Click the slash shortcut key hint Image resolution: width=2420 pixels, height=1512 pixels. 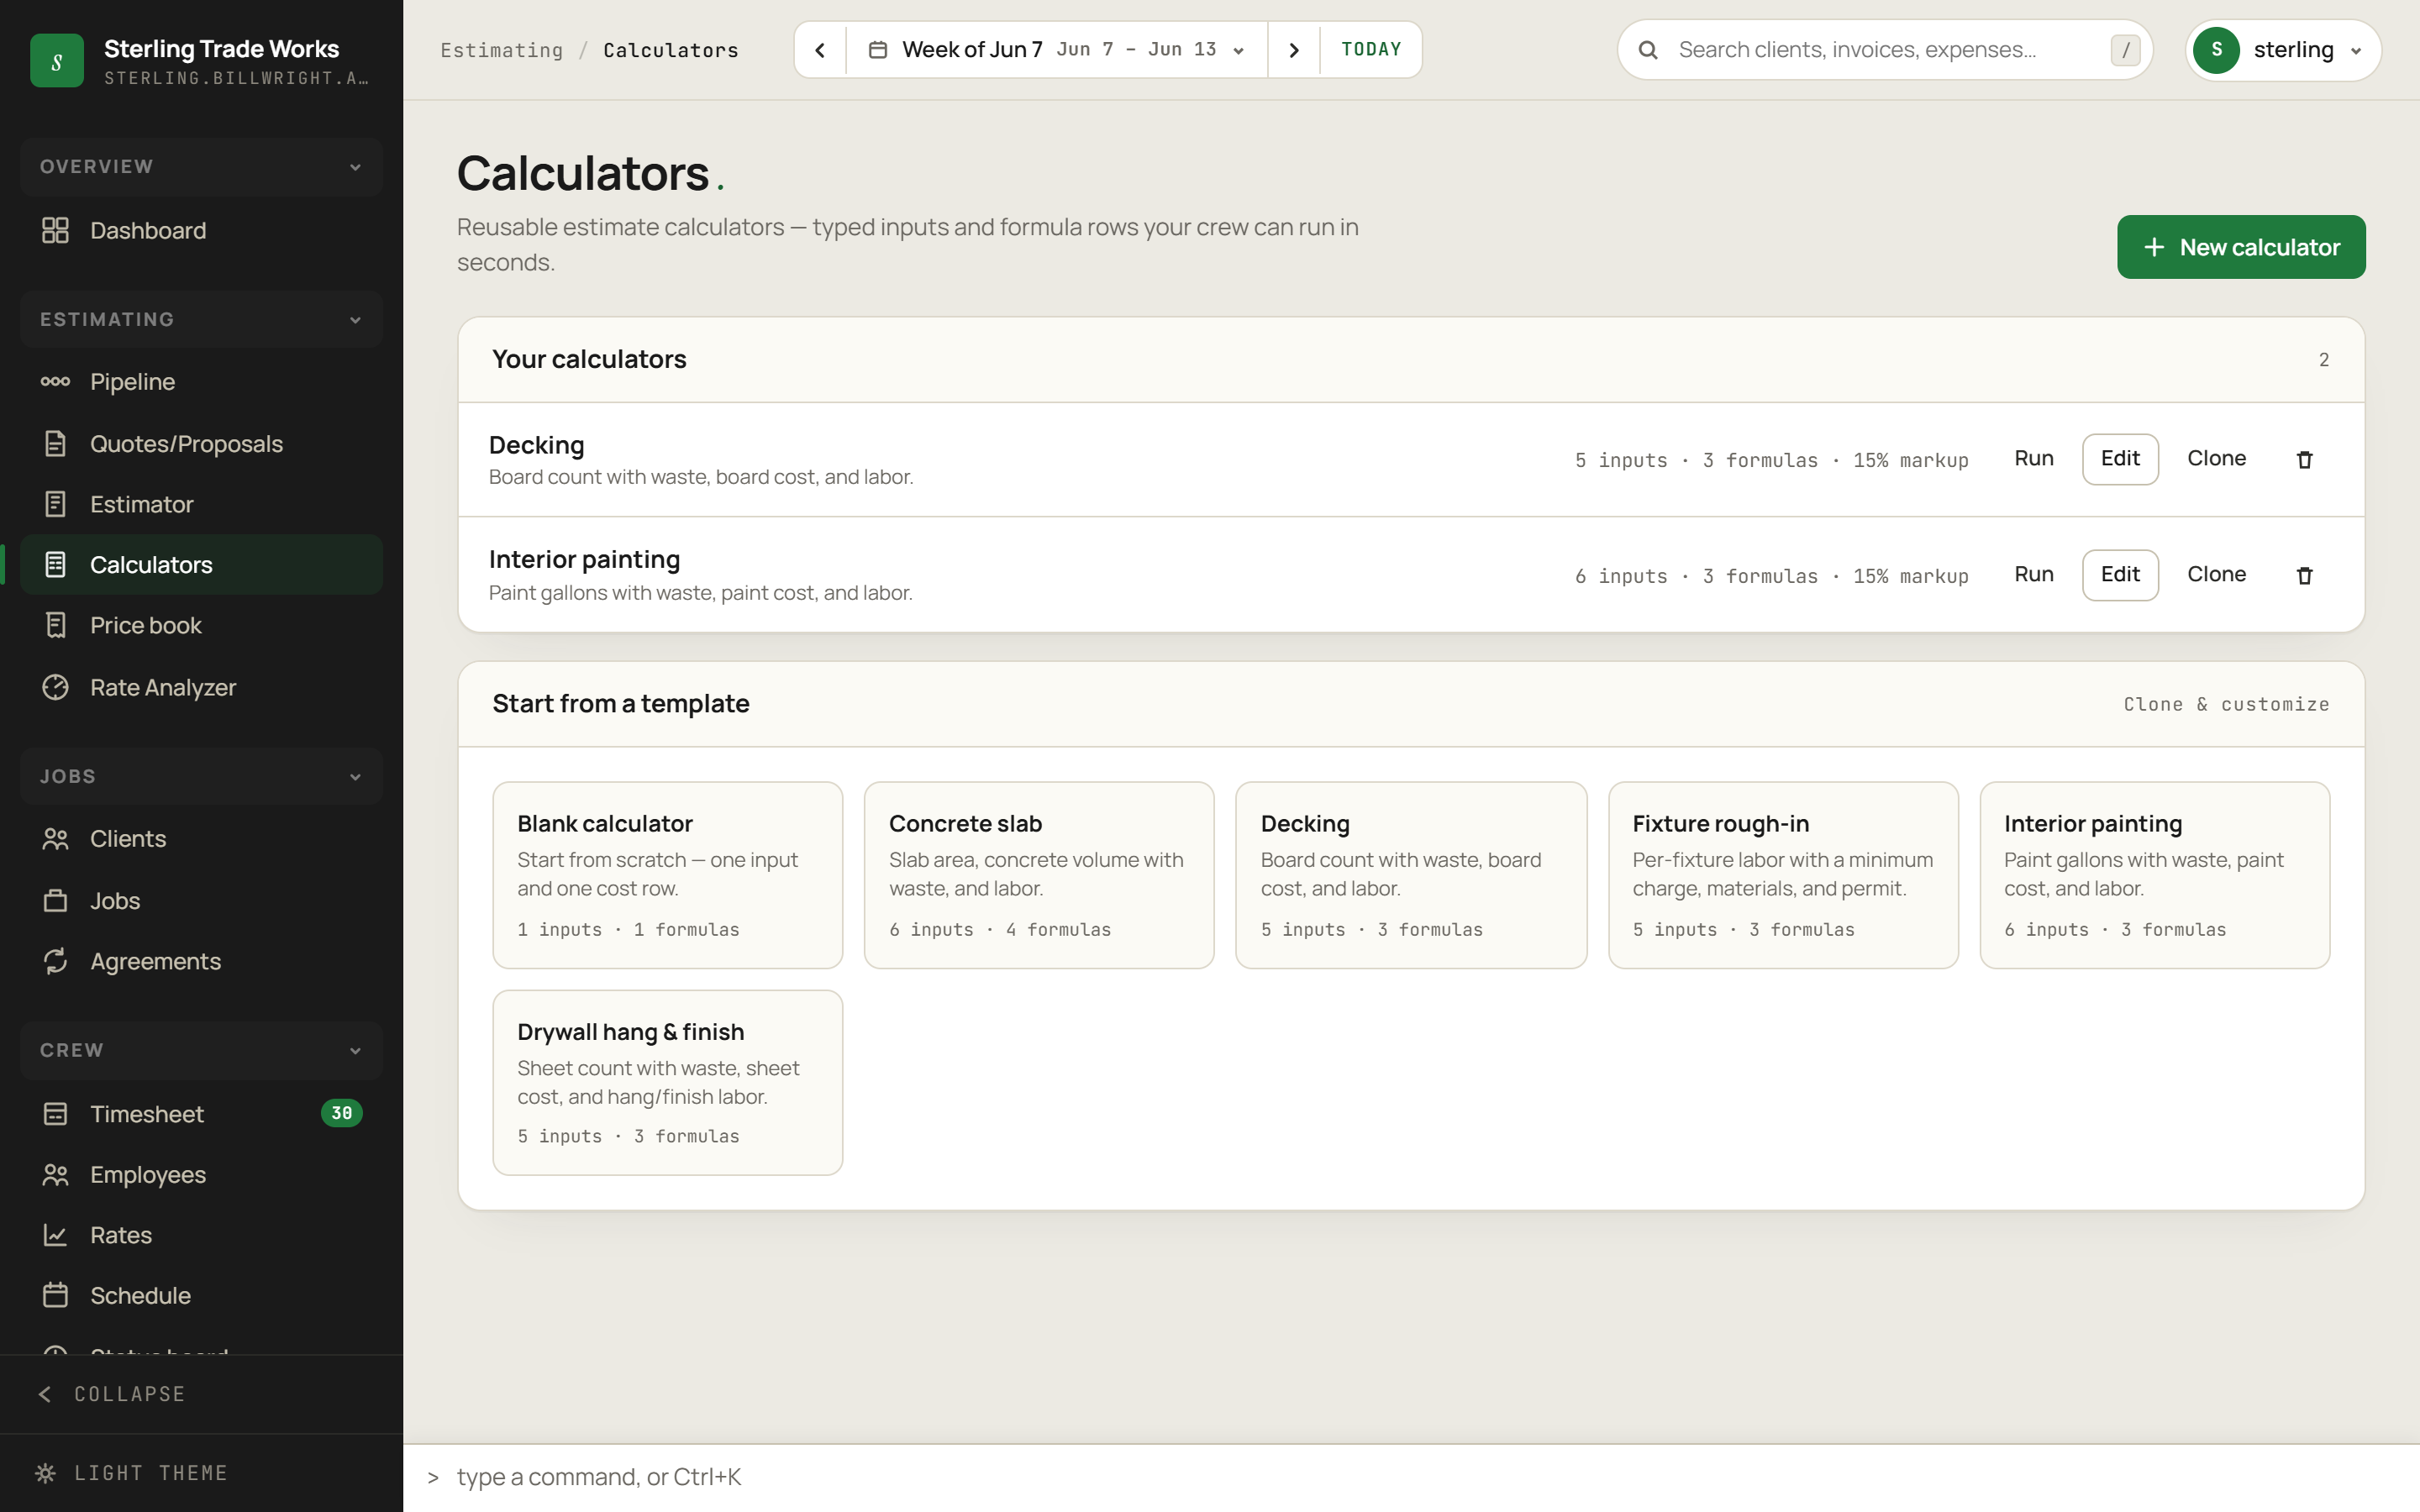(2125, 50)
